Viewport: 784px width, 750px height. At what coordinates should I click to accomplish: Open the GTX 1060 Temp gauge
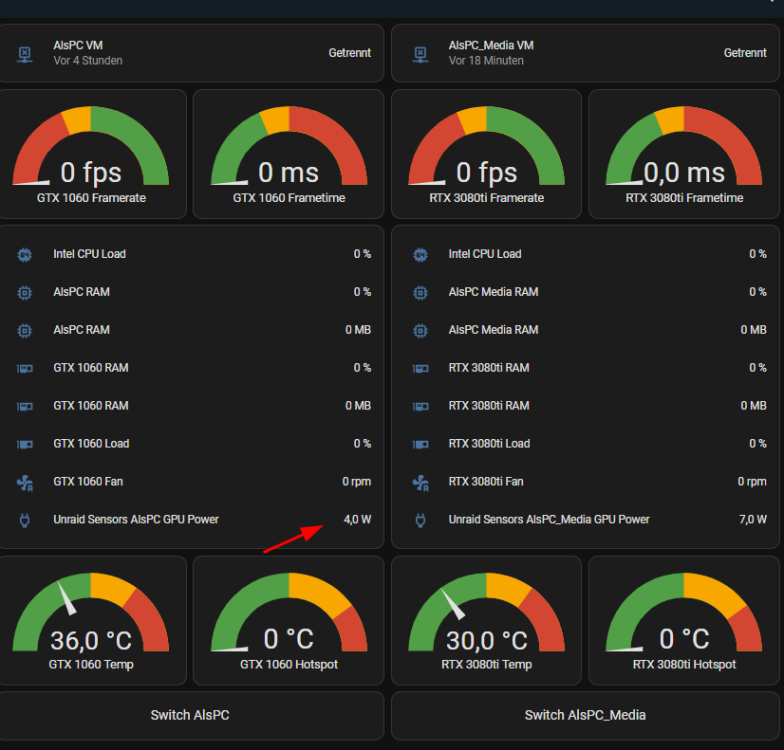click(91, 620)
